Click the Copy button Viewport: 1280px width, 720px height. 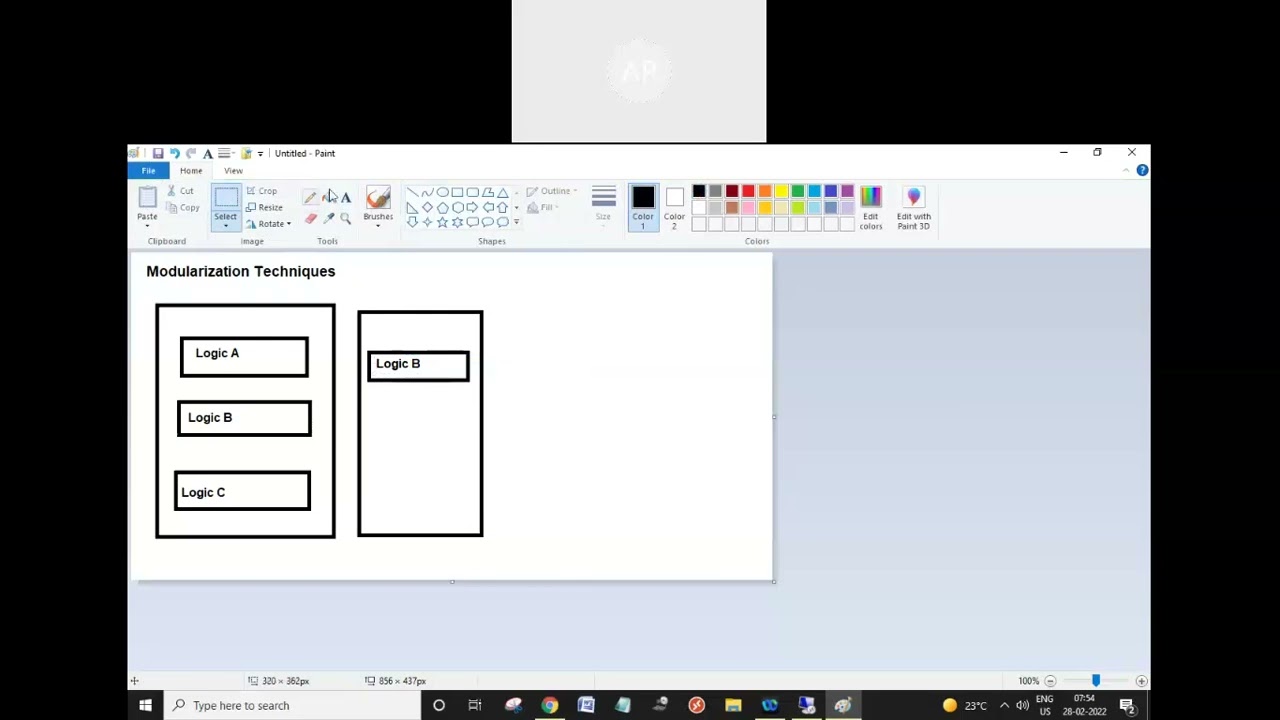coord(184,208)
